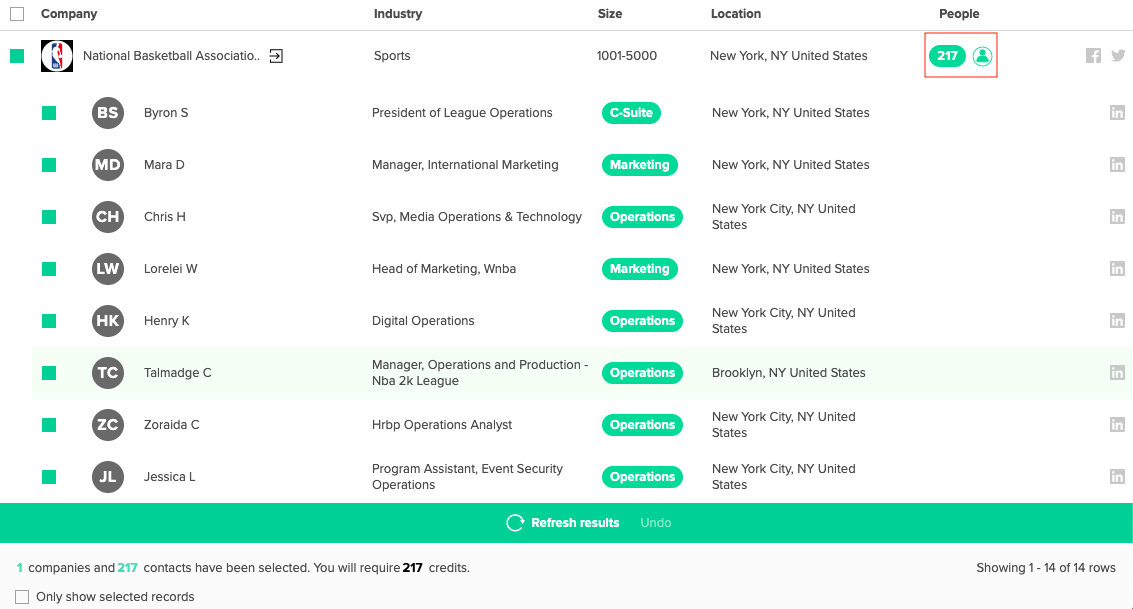Click the 1001-5000 size cell

(626, 56)
